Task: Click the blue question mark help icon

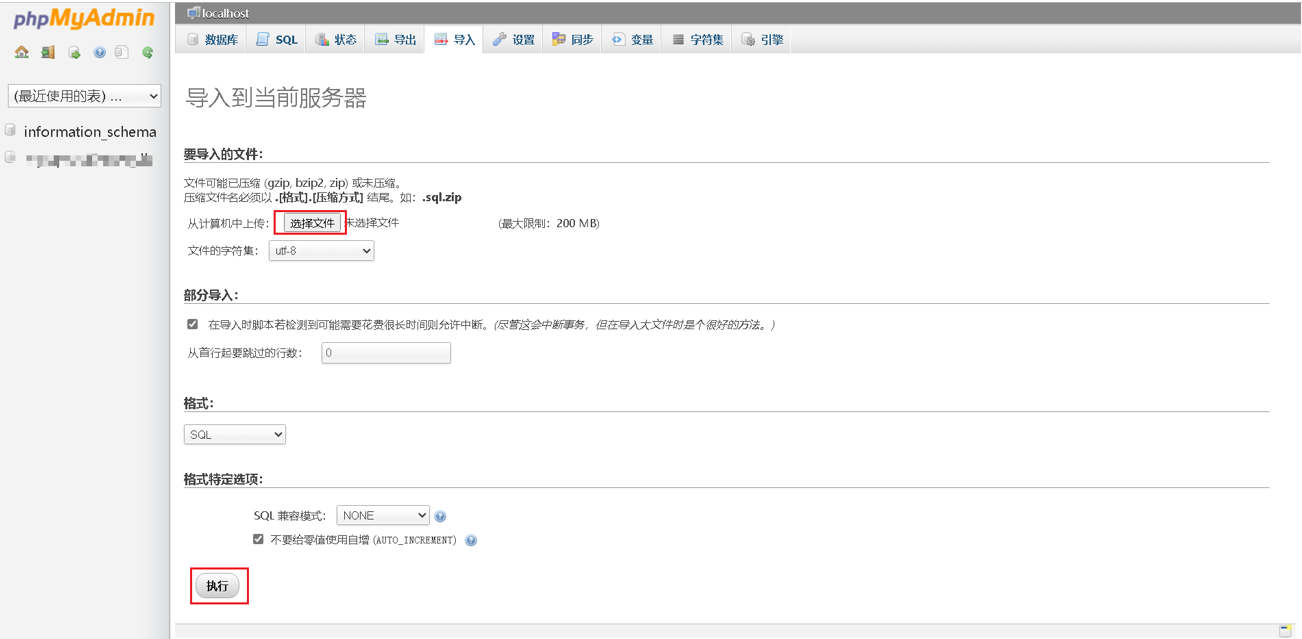Action: point(99,52)
